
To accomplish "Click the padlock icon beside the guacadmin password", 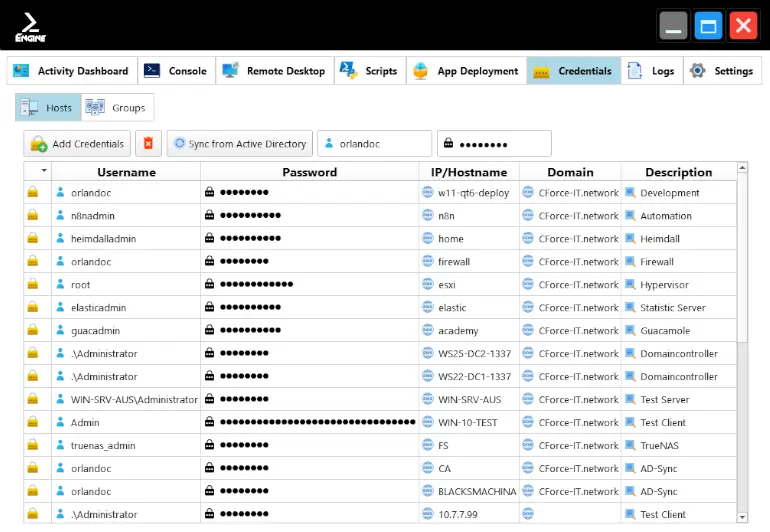I will click(x=210, y=331).
